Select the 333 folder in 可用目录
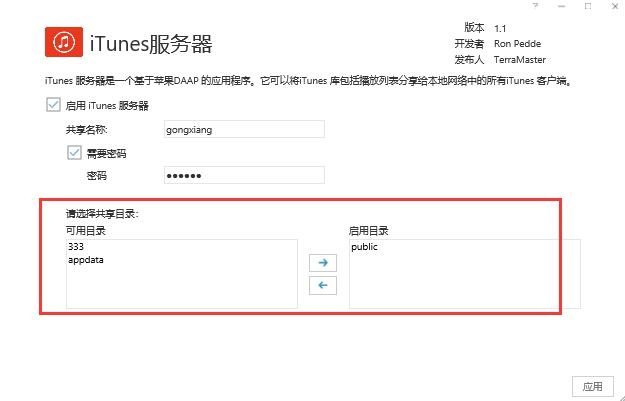Image resolution: width=625 pixels, height=401 pixels. point(76,246)
